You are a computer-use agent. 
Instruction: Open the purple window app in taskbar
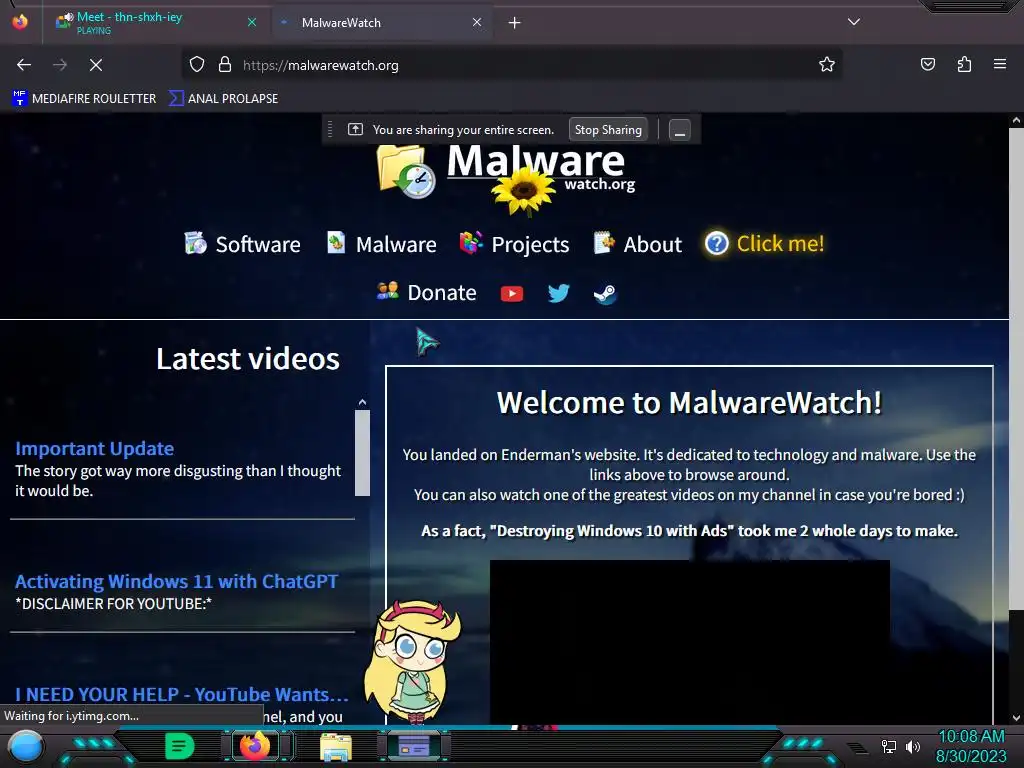[x=413, y=746]
